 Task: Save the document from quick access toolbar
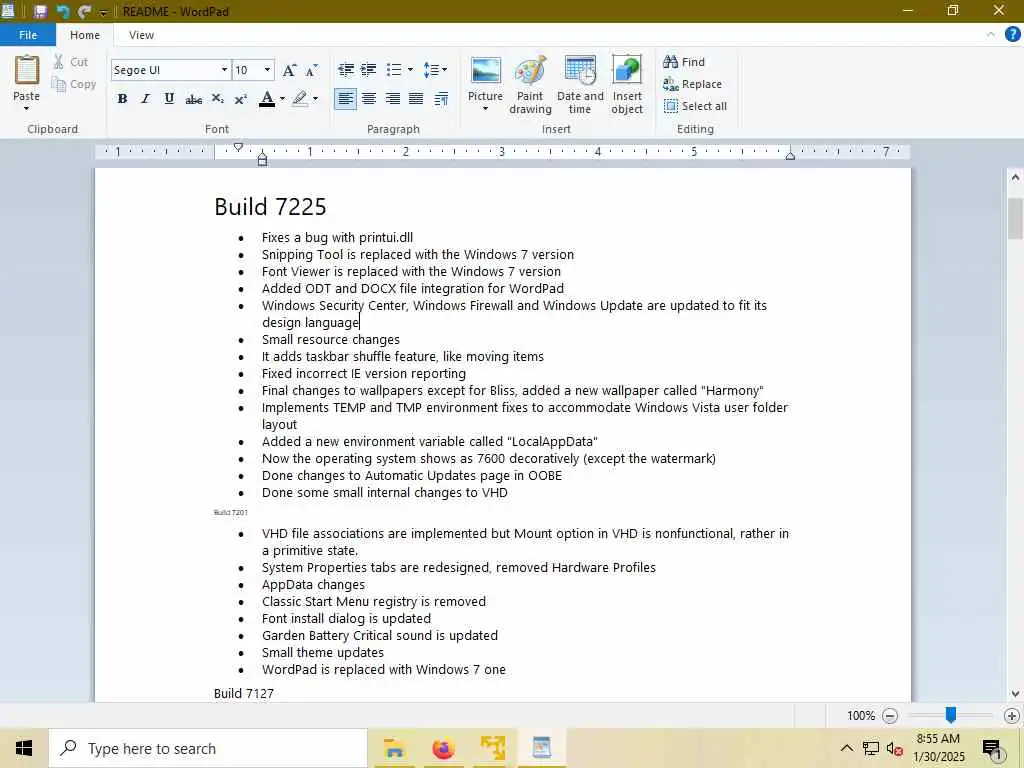coord(40,11)
